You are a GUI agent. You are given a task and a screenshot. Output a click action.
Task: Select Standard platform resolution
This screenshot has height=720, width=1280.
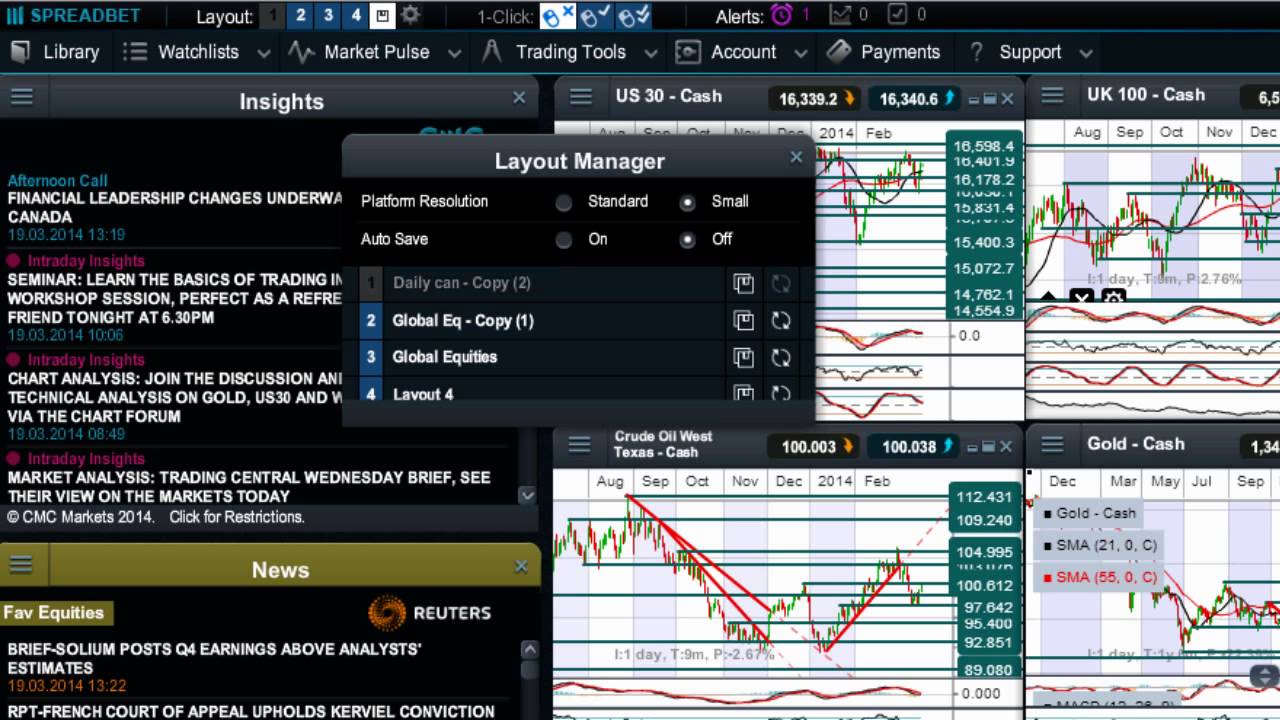coord(564,202)
